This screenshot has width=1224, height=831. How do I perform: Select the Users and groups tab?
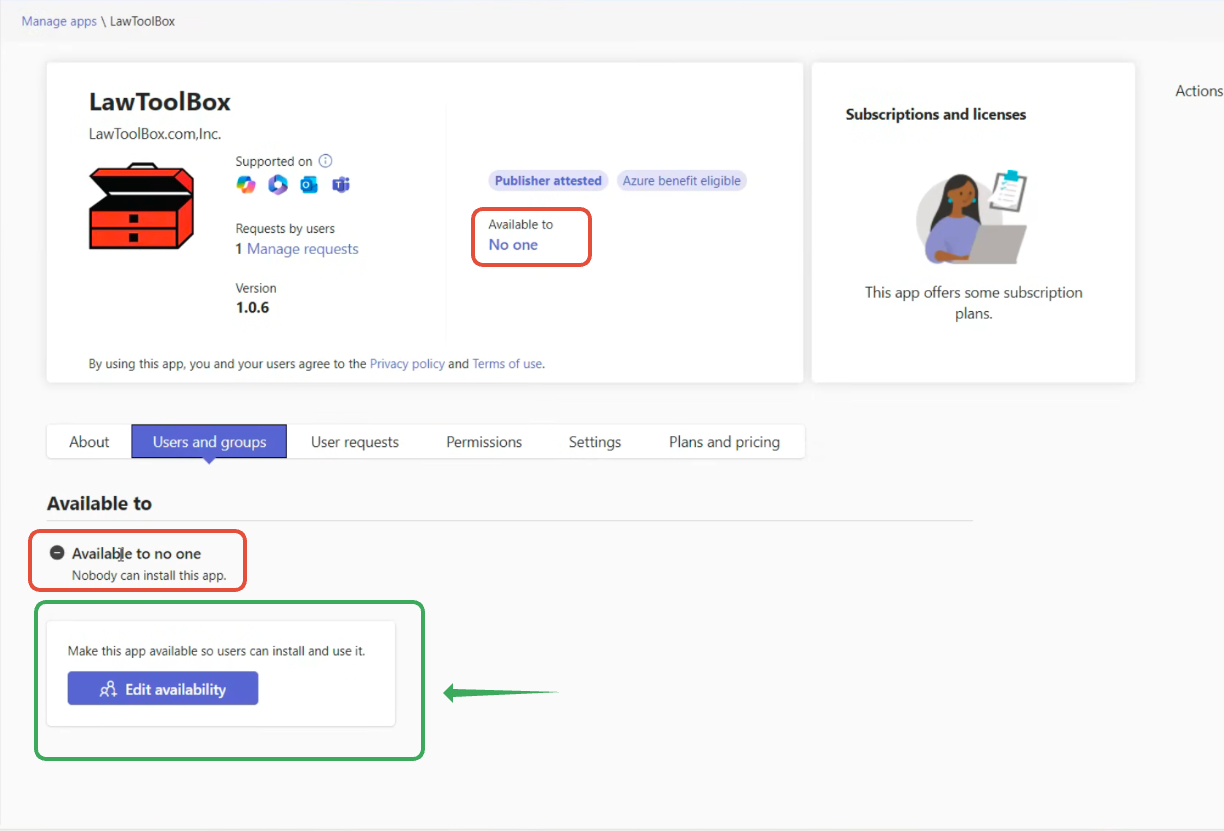[209, 442]
